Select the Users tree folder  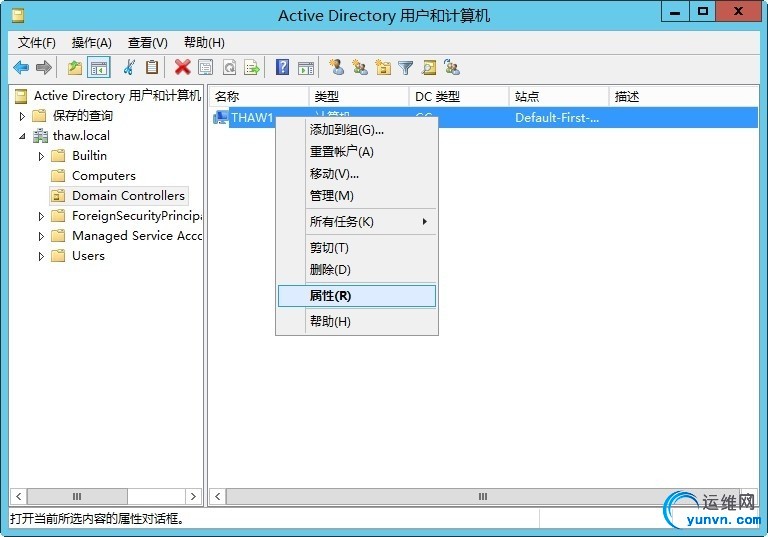(88, 256)
